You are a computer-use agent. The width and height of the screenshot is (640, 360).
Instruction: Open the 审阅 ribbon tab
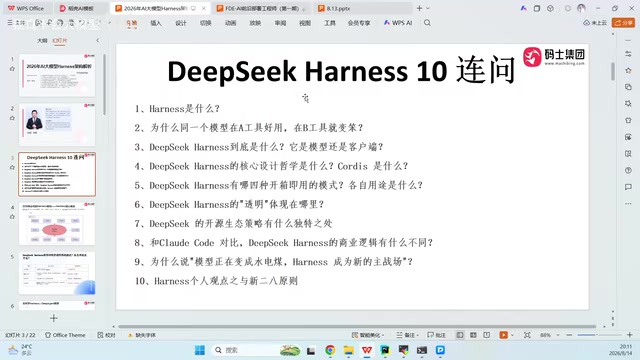pos(280,23)
